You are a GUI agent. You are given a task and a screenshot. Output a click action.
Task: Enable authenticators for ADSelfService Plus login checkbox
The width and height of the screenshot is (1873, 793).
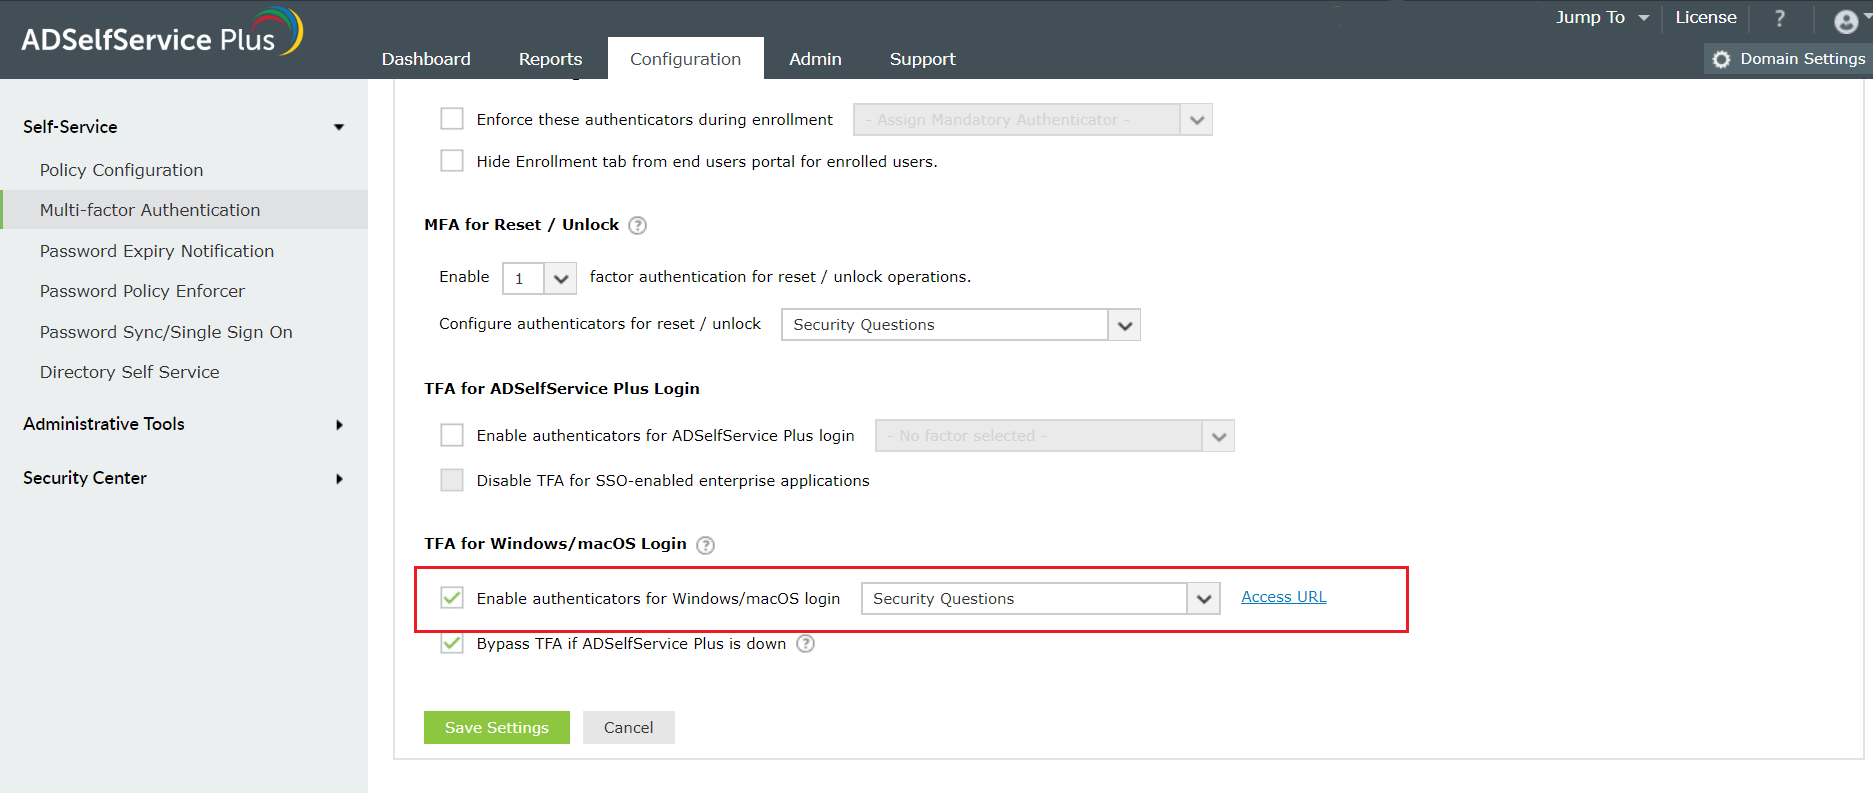click(x=452, y=435)
